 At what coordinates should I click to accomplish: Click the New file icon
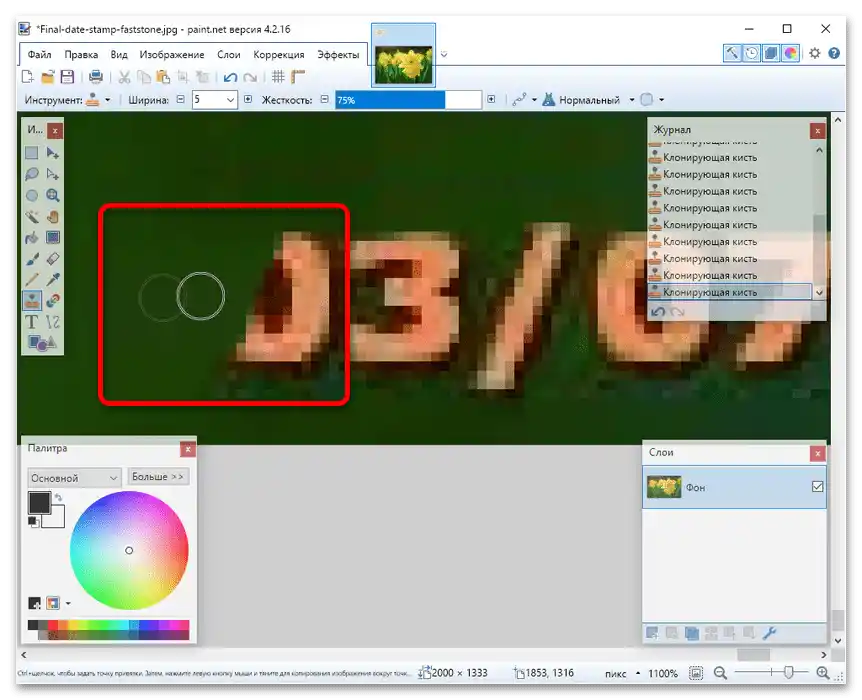tap(27, 77)
